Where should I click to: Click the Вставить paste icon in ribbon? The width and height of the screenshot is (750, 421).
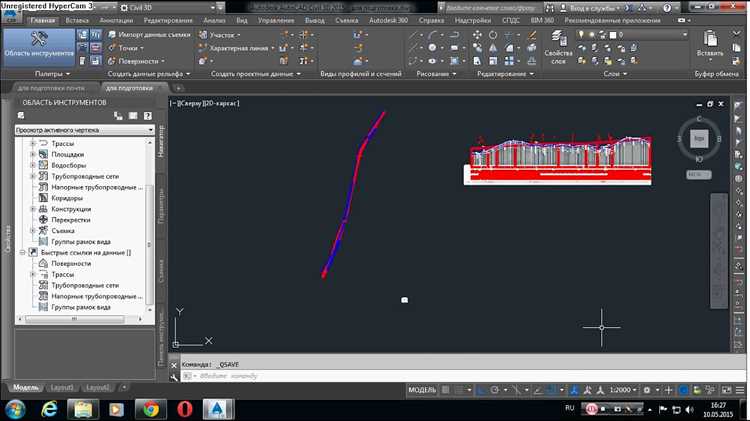pyautogui.click(x=709, y=42)
